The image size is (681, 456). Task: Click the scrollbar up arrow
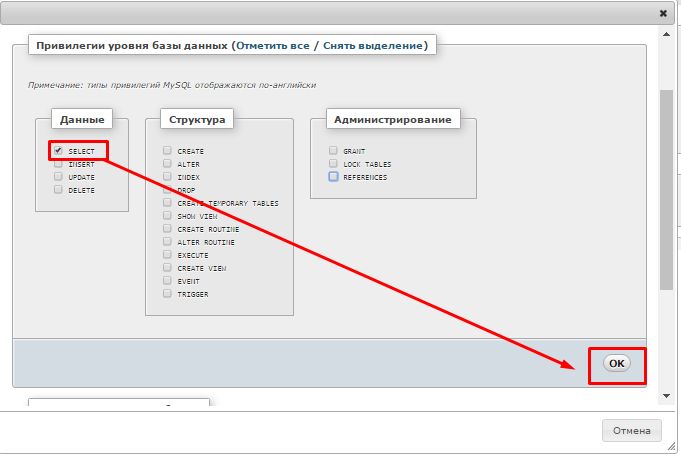(666, 34)
